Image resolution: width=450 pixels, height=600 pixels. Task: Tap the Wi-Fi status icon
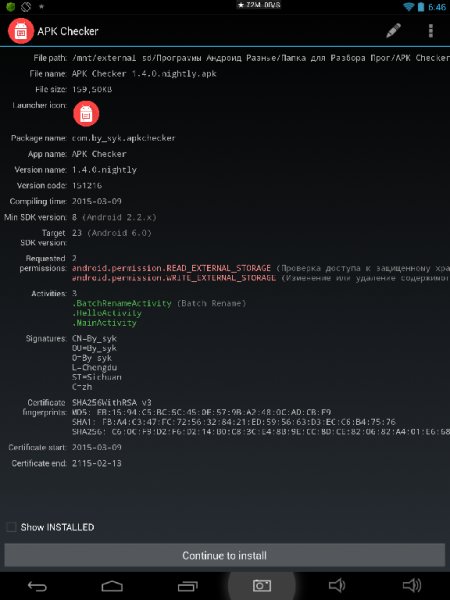409,7
